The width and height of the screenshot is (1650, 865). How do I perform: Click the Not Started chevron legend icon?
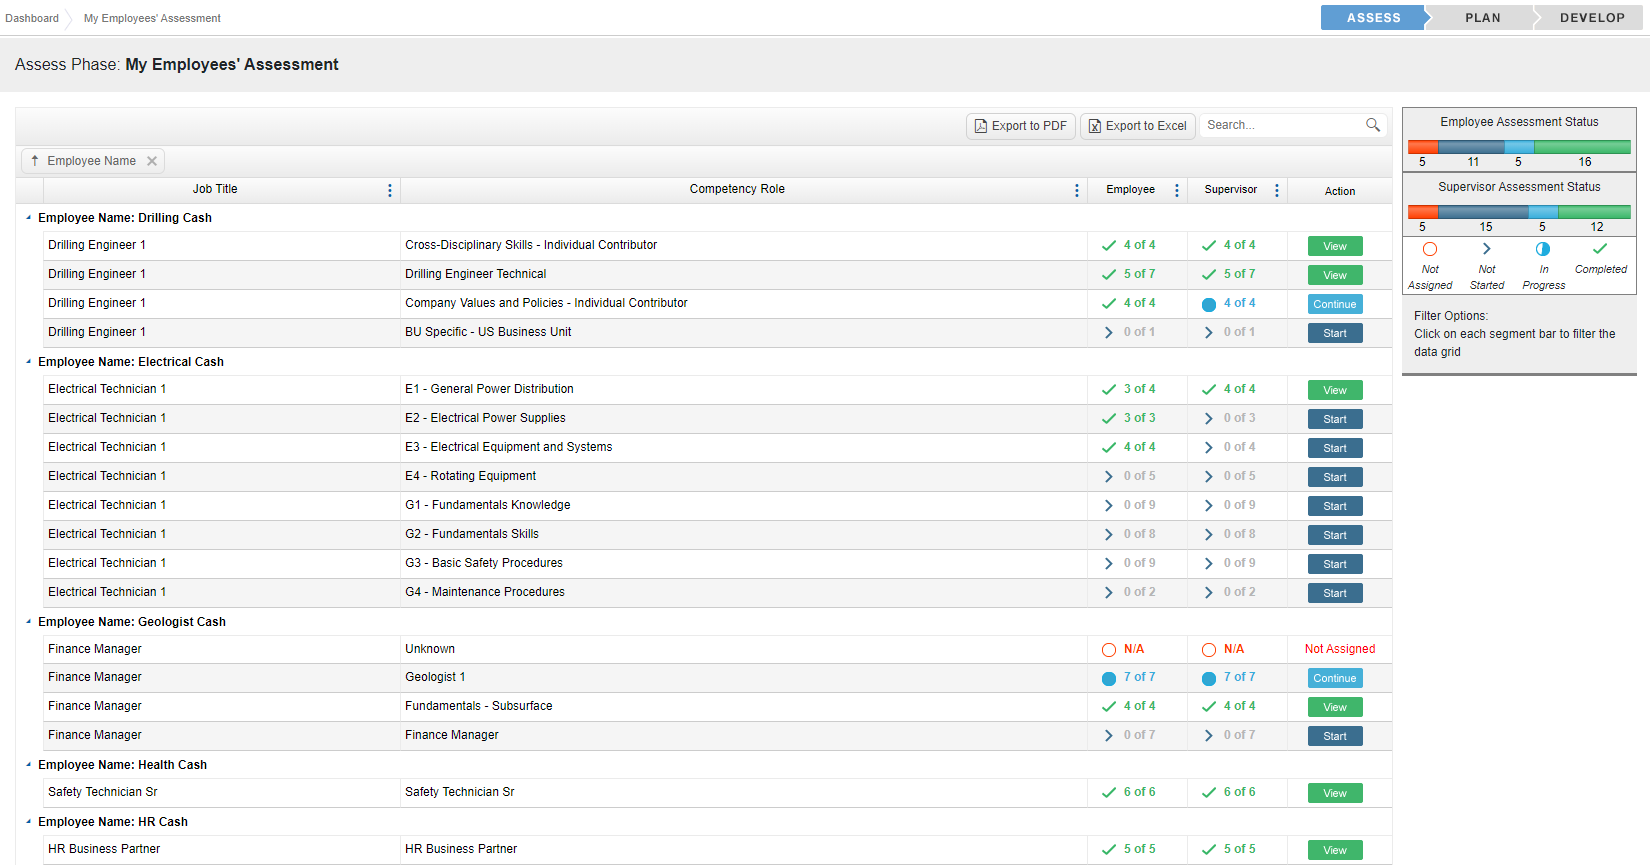1486,249
